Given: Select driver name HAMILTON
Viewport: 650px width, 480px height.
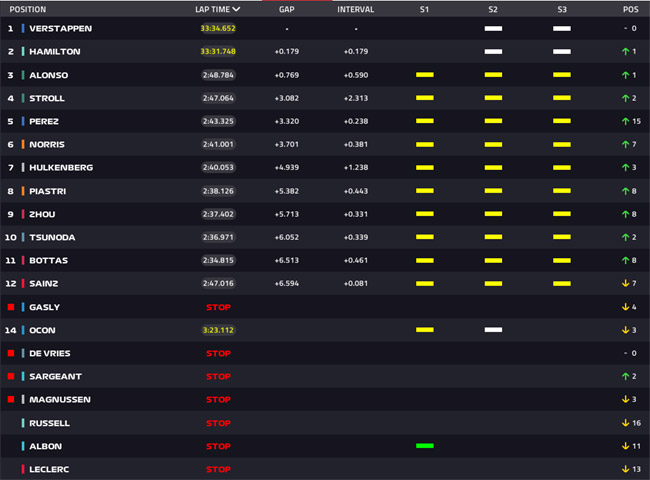Looking at the screenshot, I should 55,51.
